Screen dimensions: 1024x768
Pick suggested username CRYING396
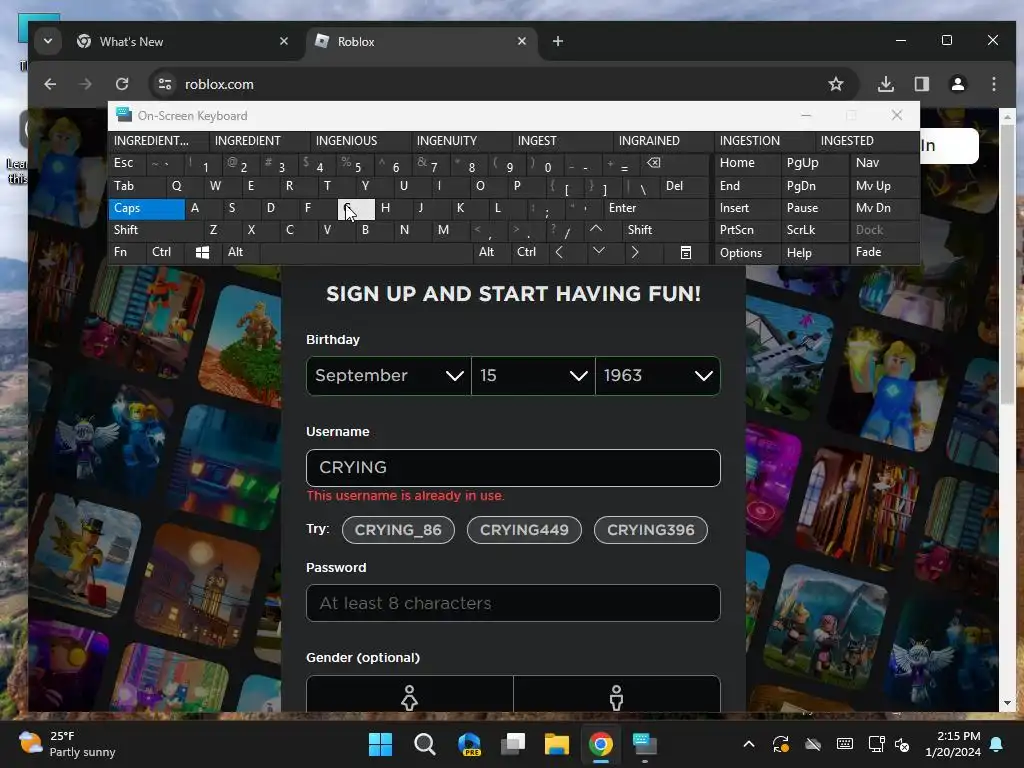tap(650, 530)
